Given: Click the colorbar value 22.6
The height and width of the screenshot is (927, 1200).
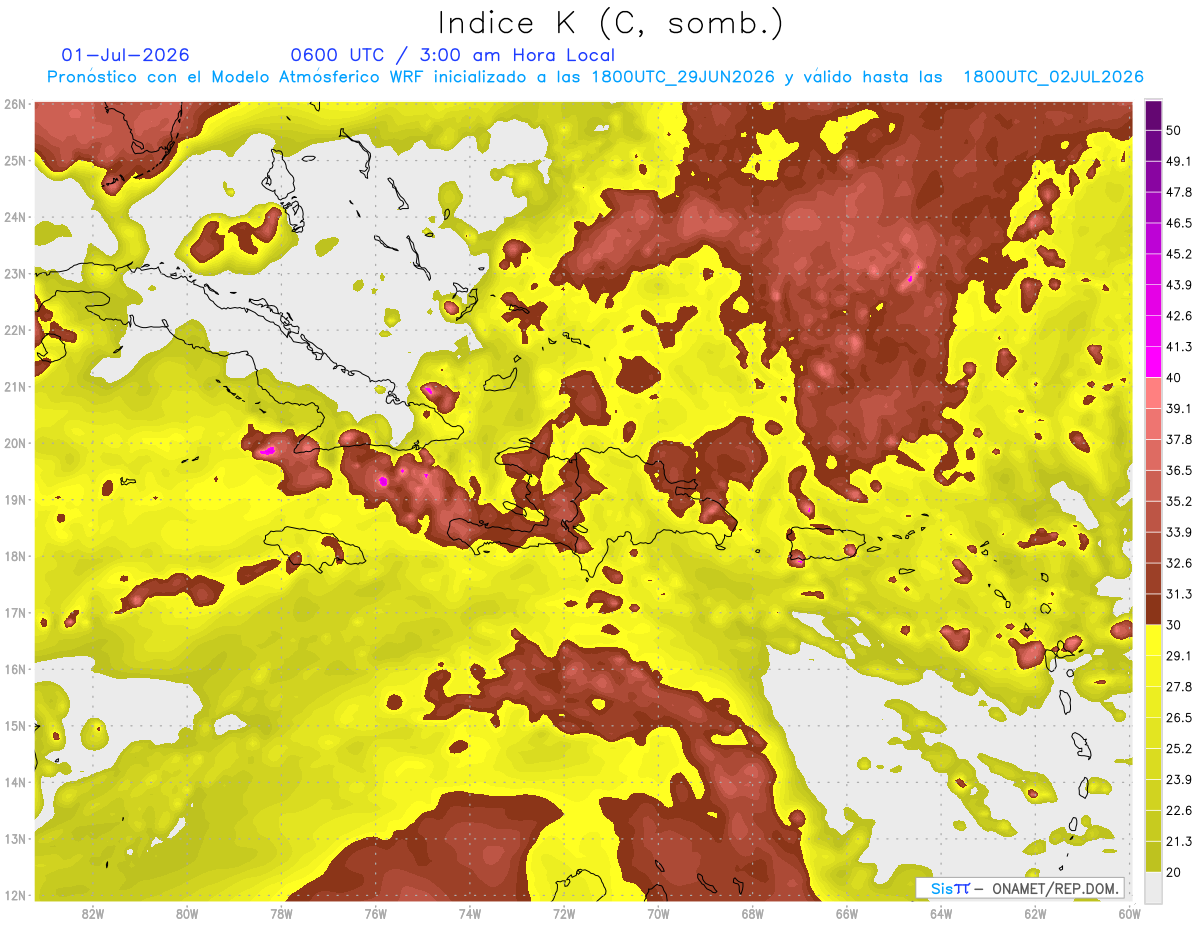Looking at the screenshot, I should coord(1179,811).
